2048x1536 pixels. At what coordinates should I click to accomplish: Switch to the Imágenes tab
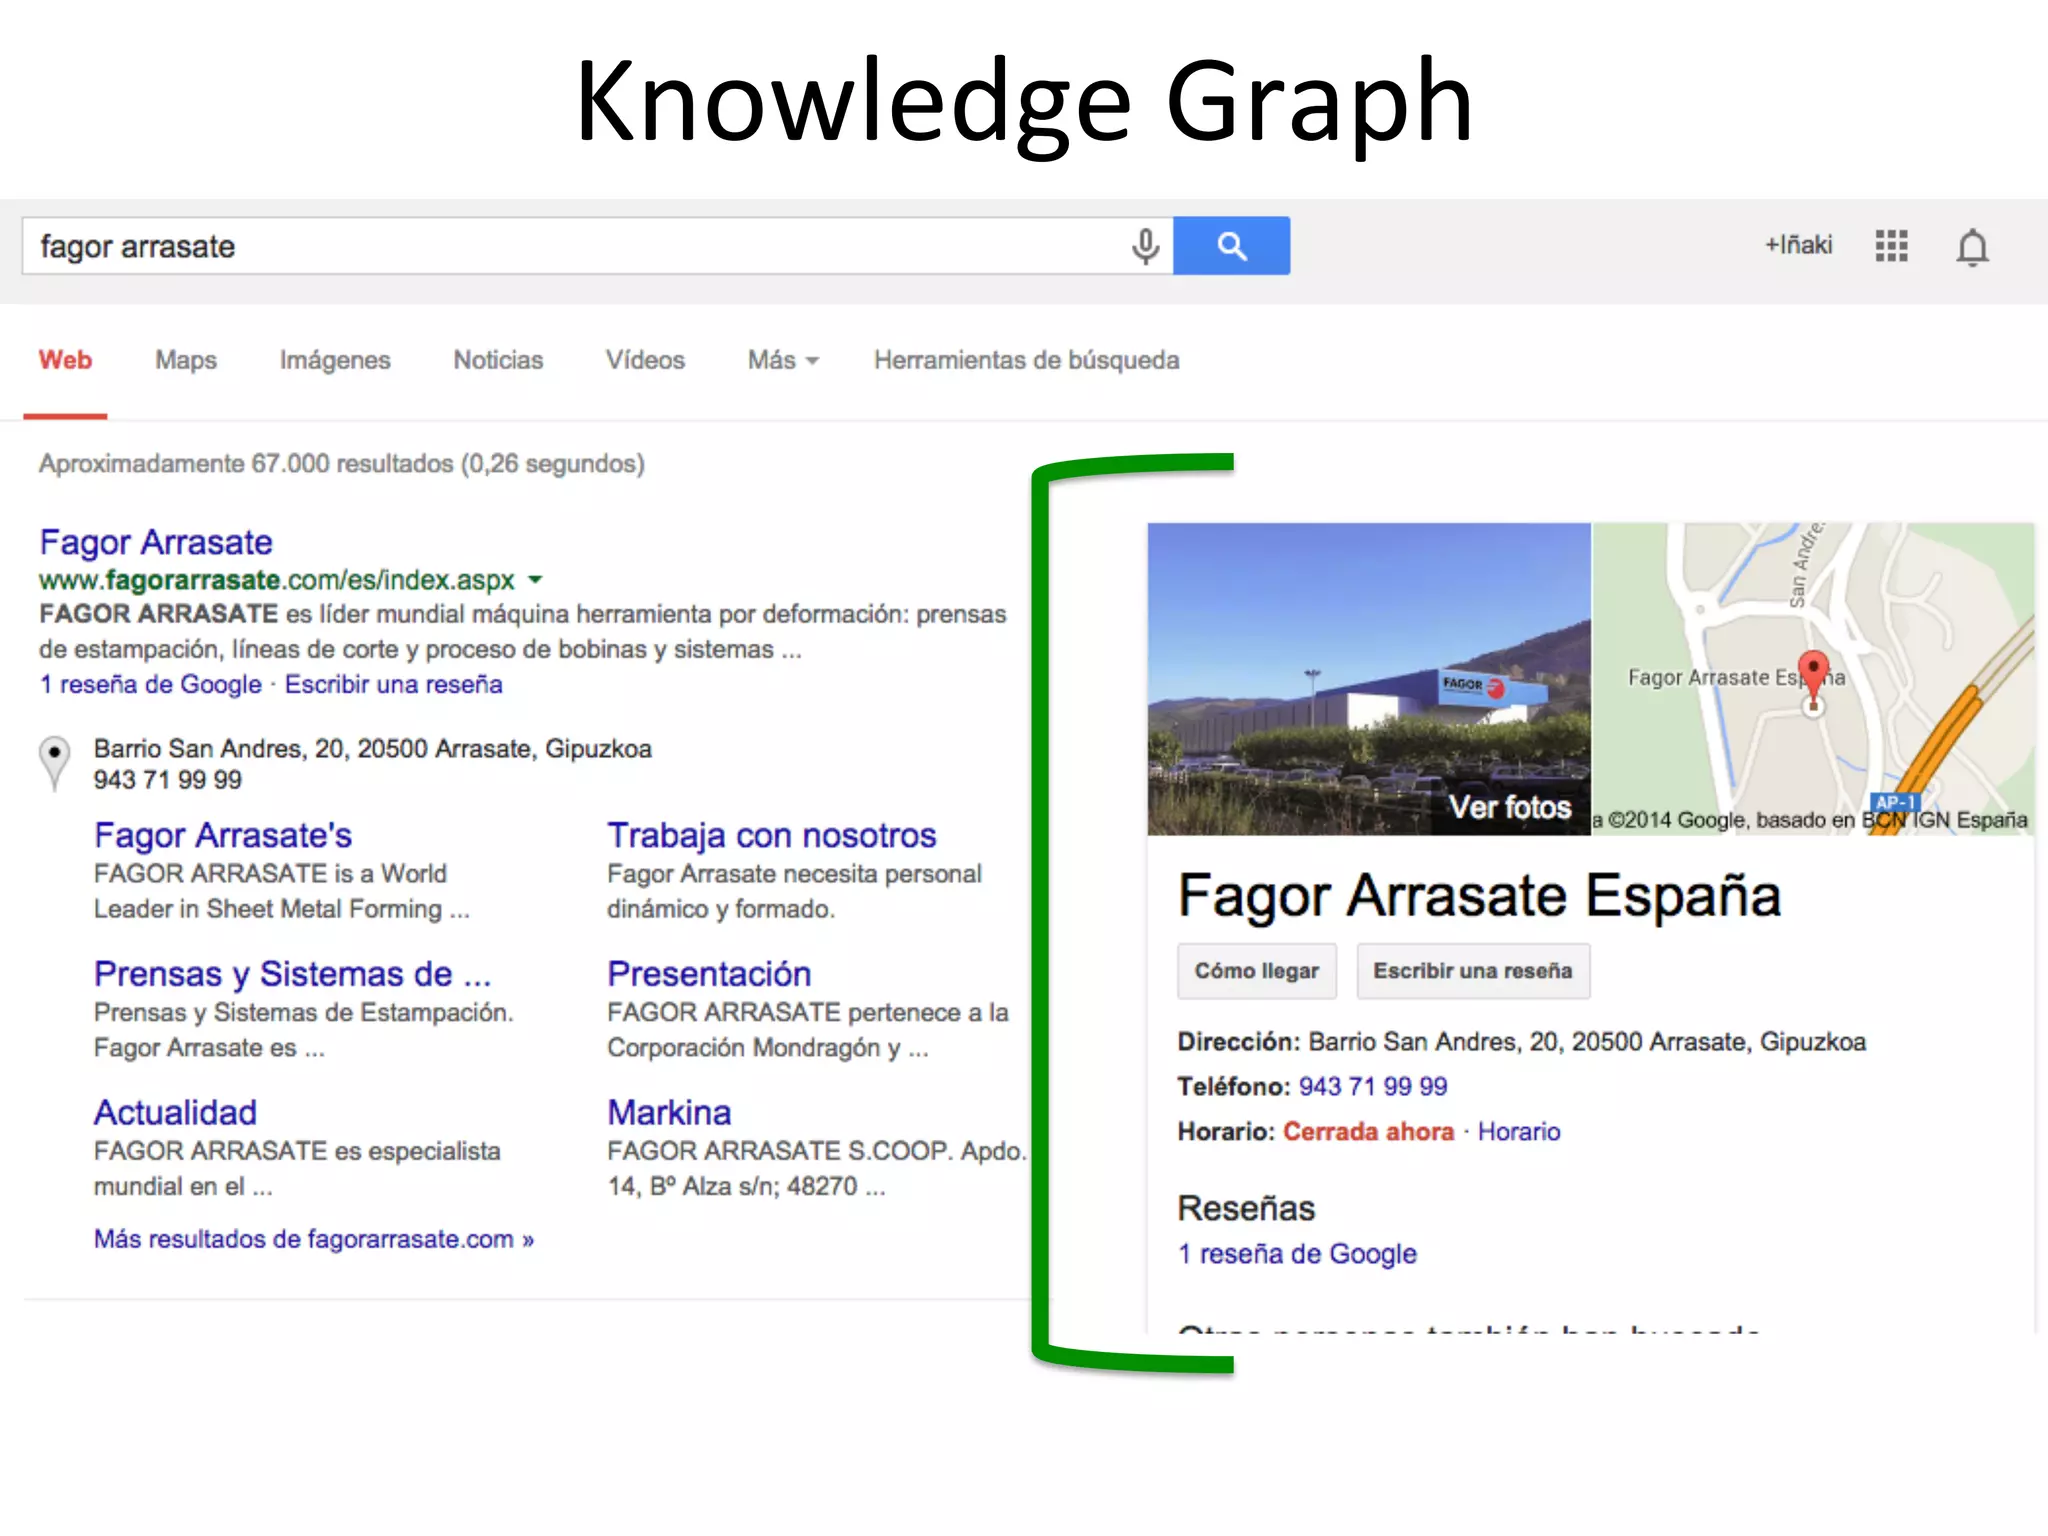335,360
